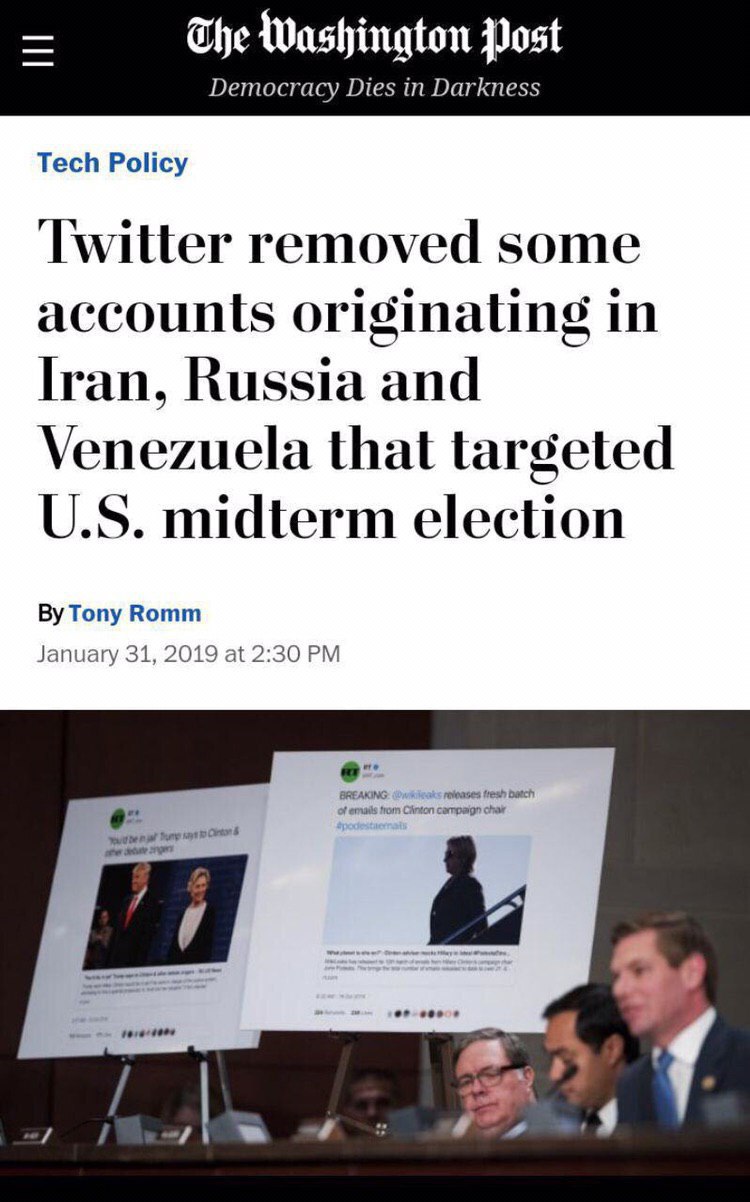Screen dimensions: 750x1202
Task: Open author Tony Romm's profile link
Action: pos(135,612)
